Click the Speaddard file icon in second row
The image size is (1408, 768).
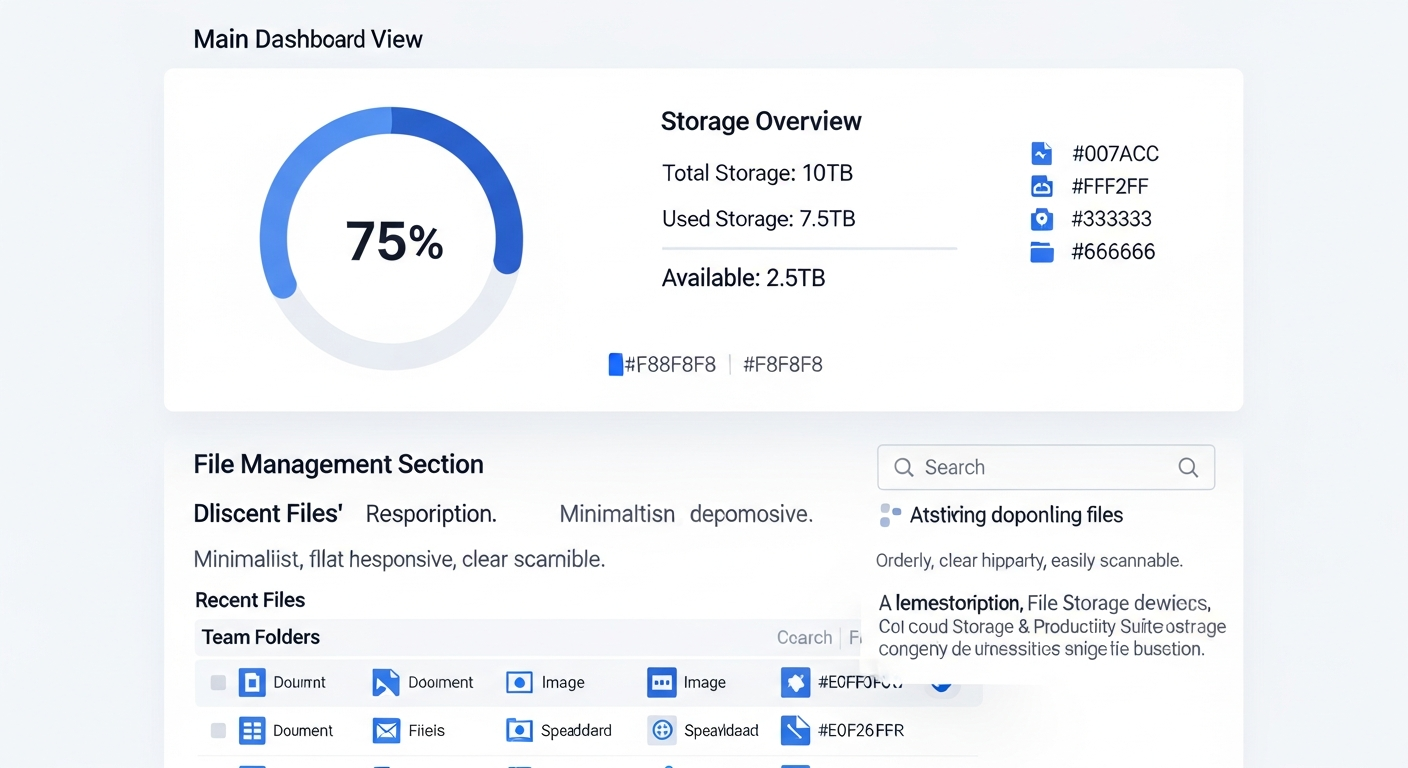pos(519,731)
